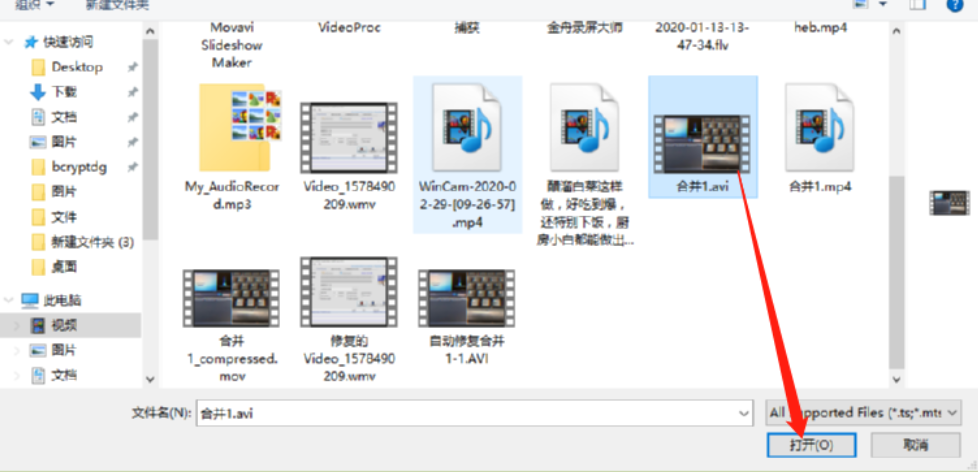Image resolution: width=978 pixels, height=472 pixels.
Task: Click the 捕获 folder label
Action: [467, 27]
